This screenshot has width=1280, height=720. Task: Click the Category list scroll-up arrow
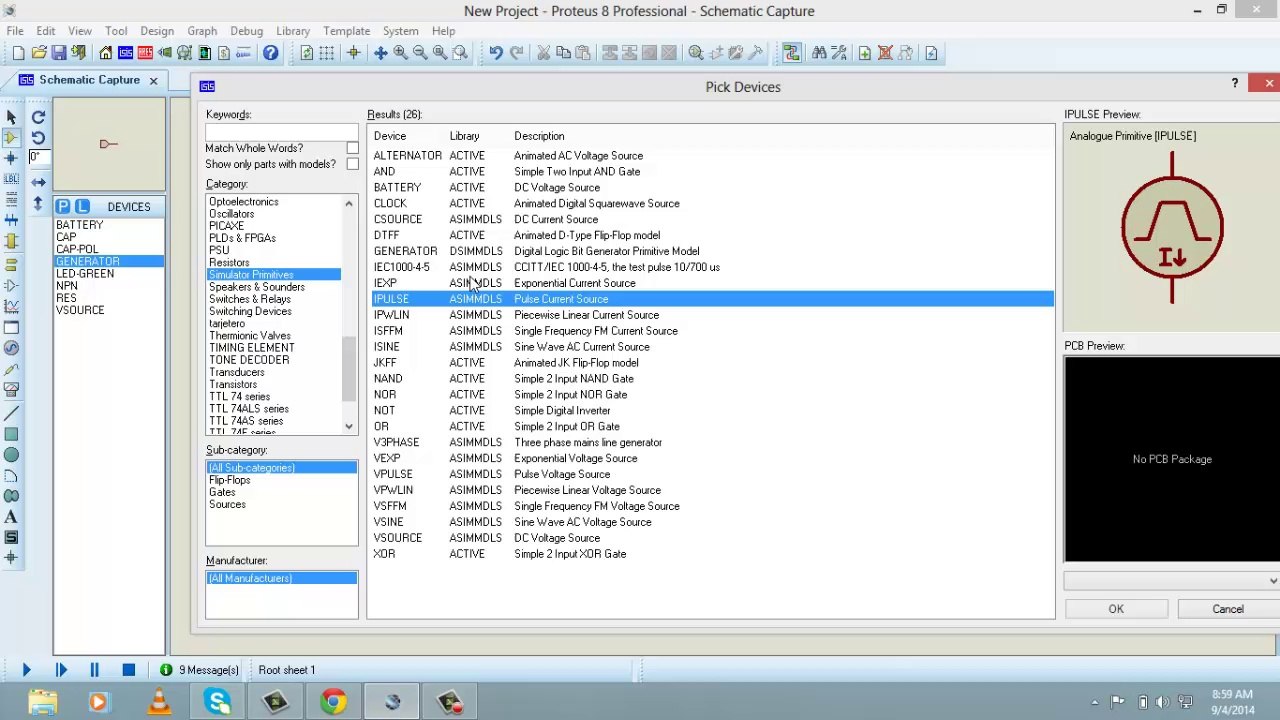pos(349,204)
